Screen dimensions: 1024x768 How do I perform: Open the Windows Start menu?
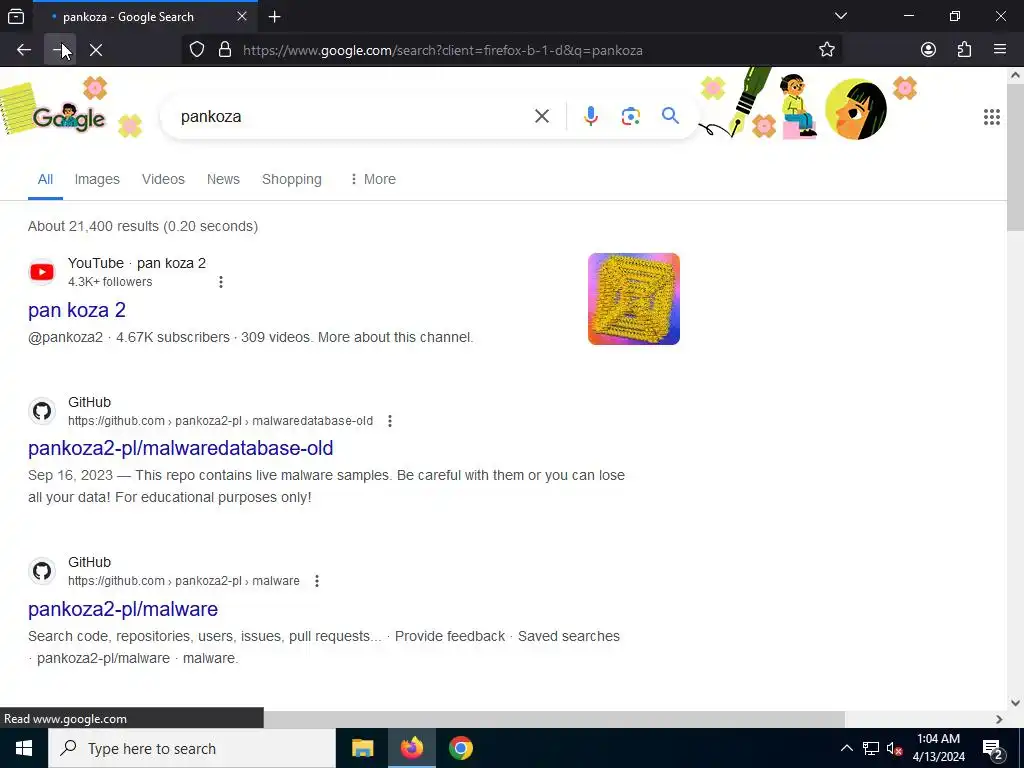coord(24,748)
